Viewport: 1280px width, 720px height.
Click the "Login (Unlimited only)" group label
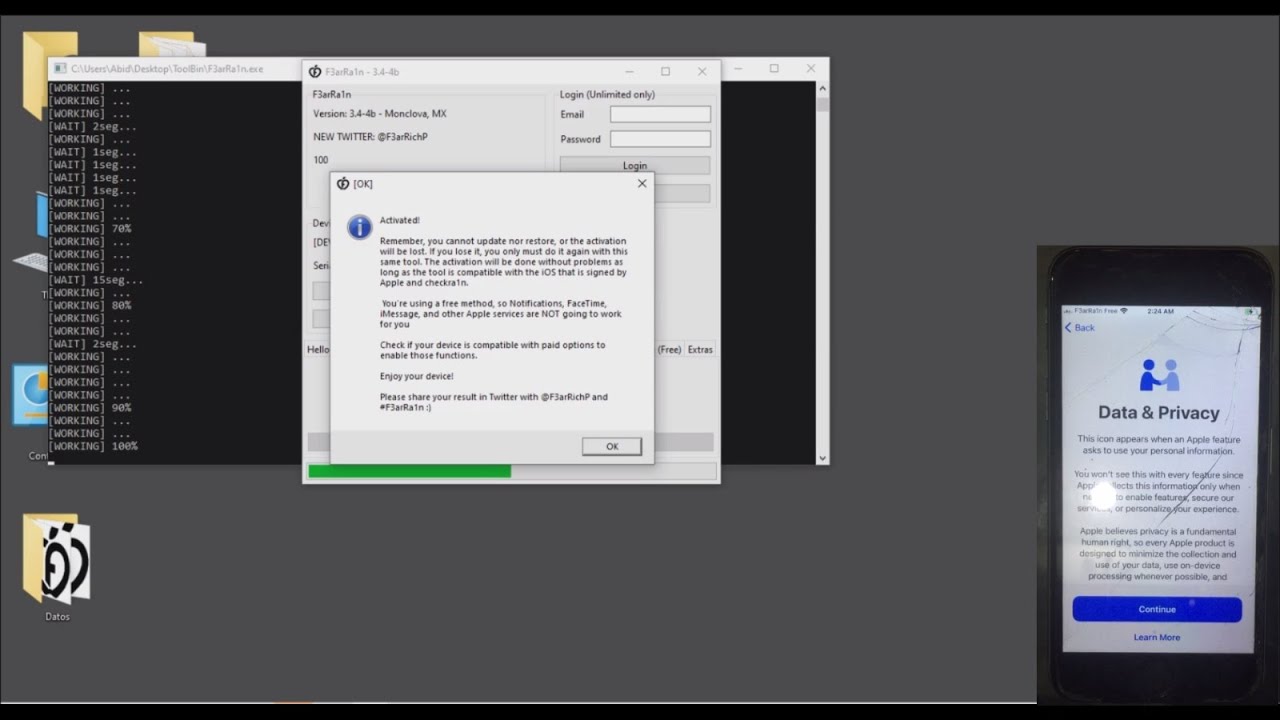(607, 95)
